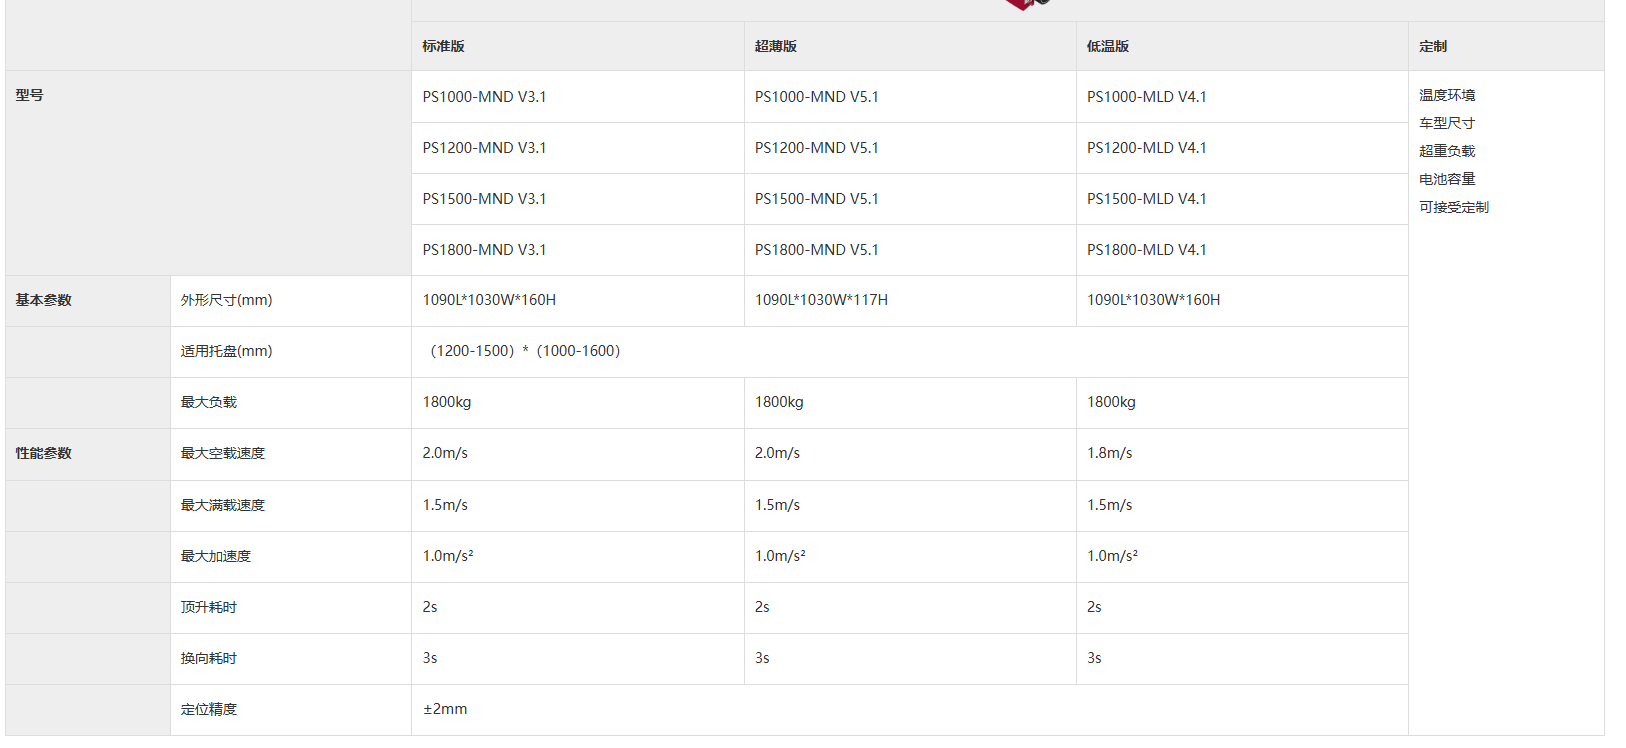Click the 适用托盘(mm) row label
Screen dimensions: 1626x748
pyautogui.click(x=226, y=351)
